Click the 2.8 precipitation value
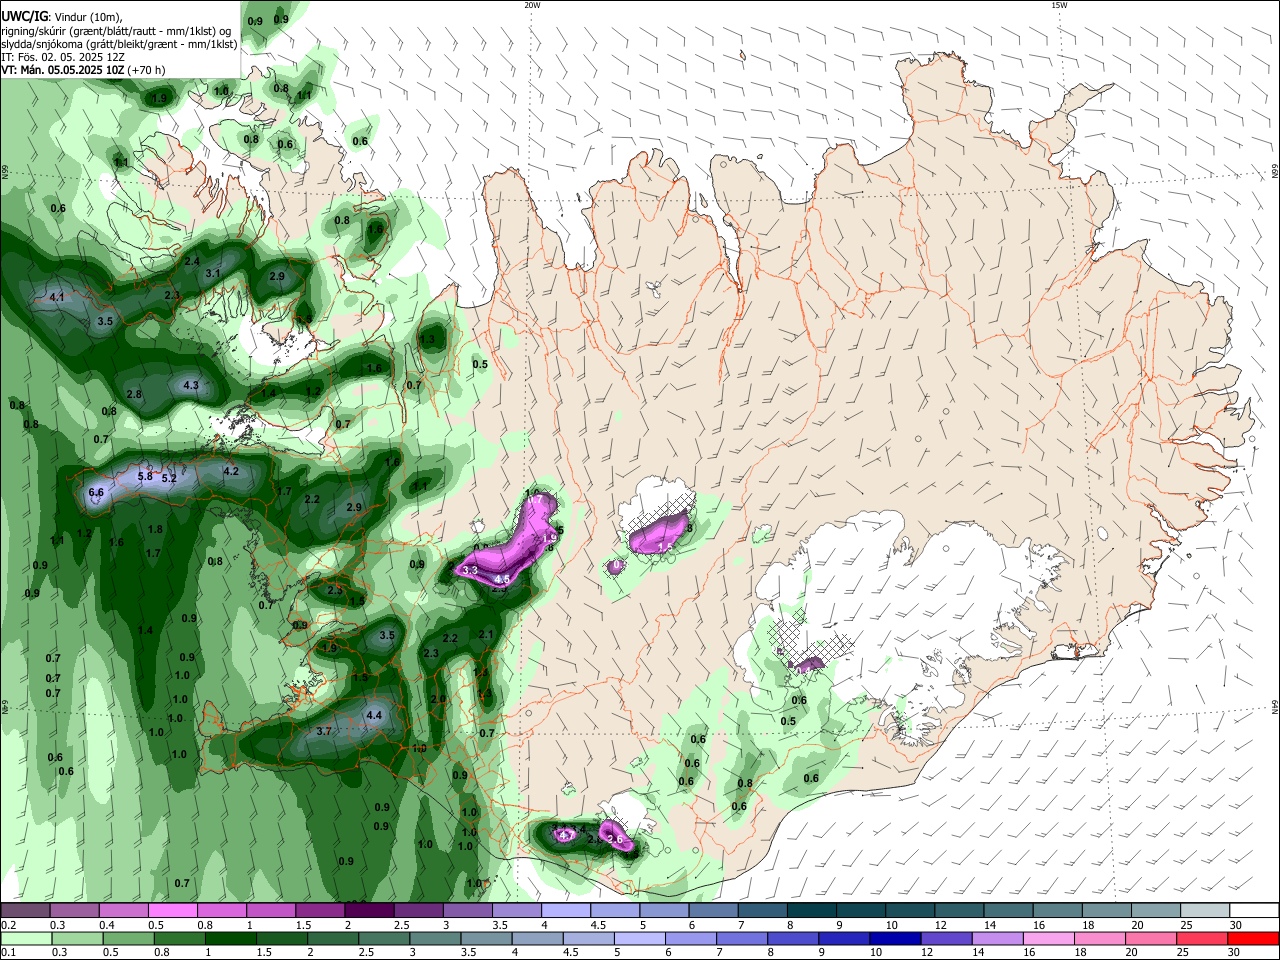This screenshot has width=1280, height=960. coord(134,394)
